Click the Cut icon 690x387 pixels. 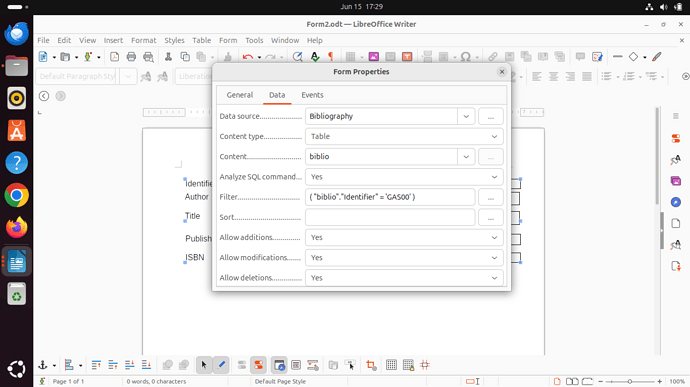[168, 57]
